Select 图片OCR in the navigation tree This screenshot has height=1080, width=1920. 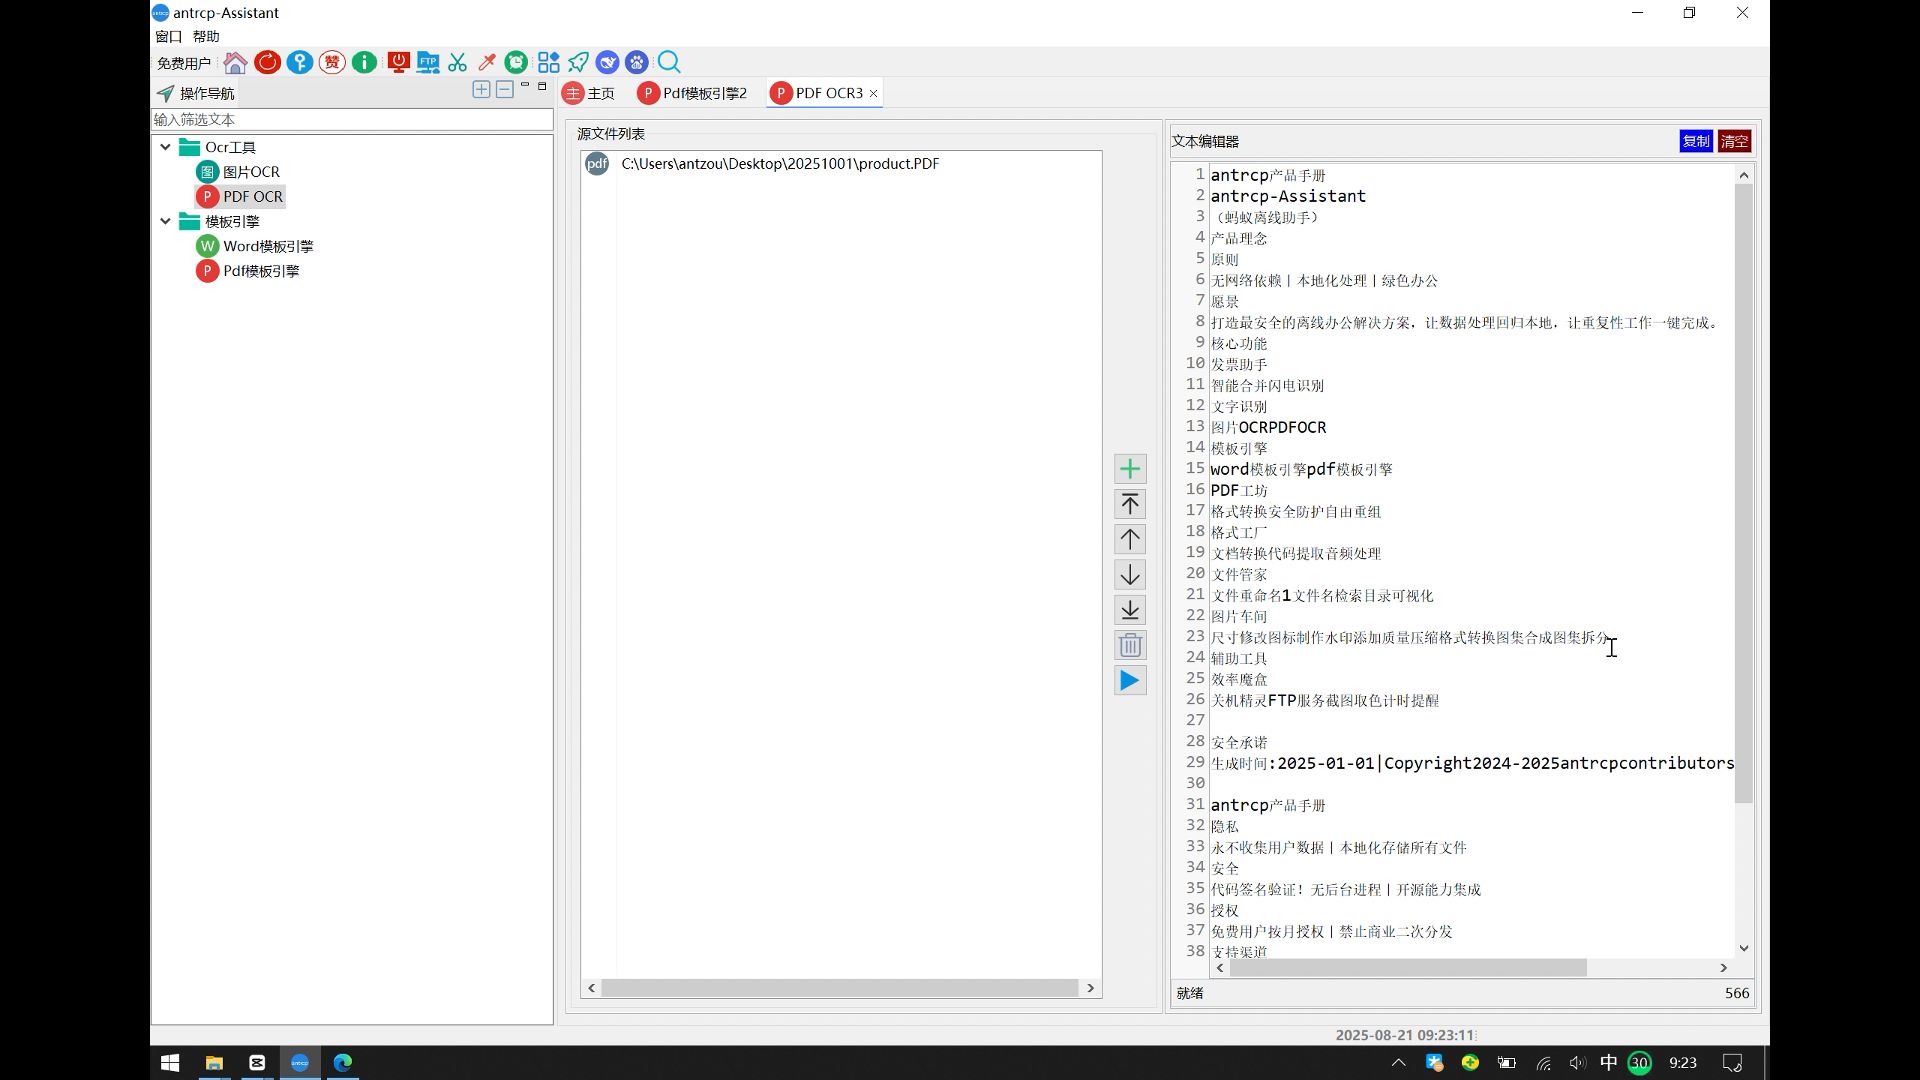pyautogui.click(x=239, y=172)
